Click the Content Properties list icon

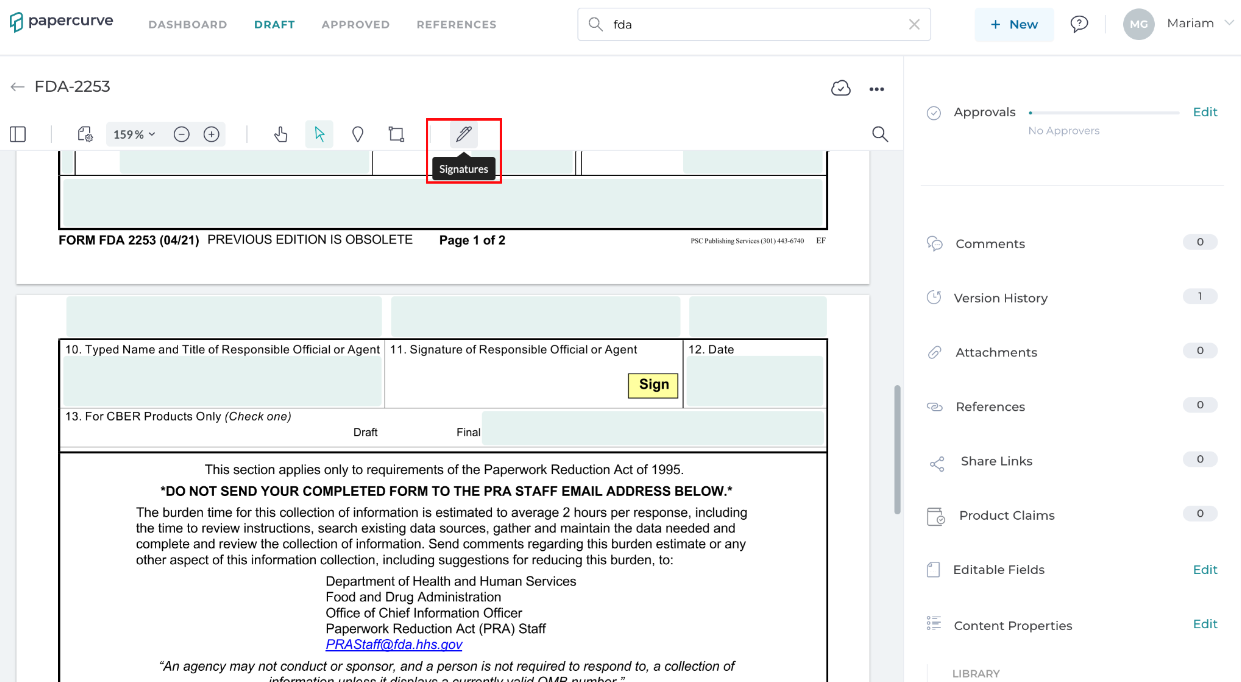[934, 624]
